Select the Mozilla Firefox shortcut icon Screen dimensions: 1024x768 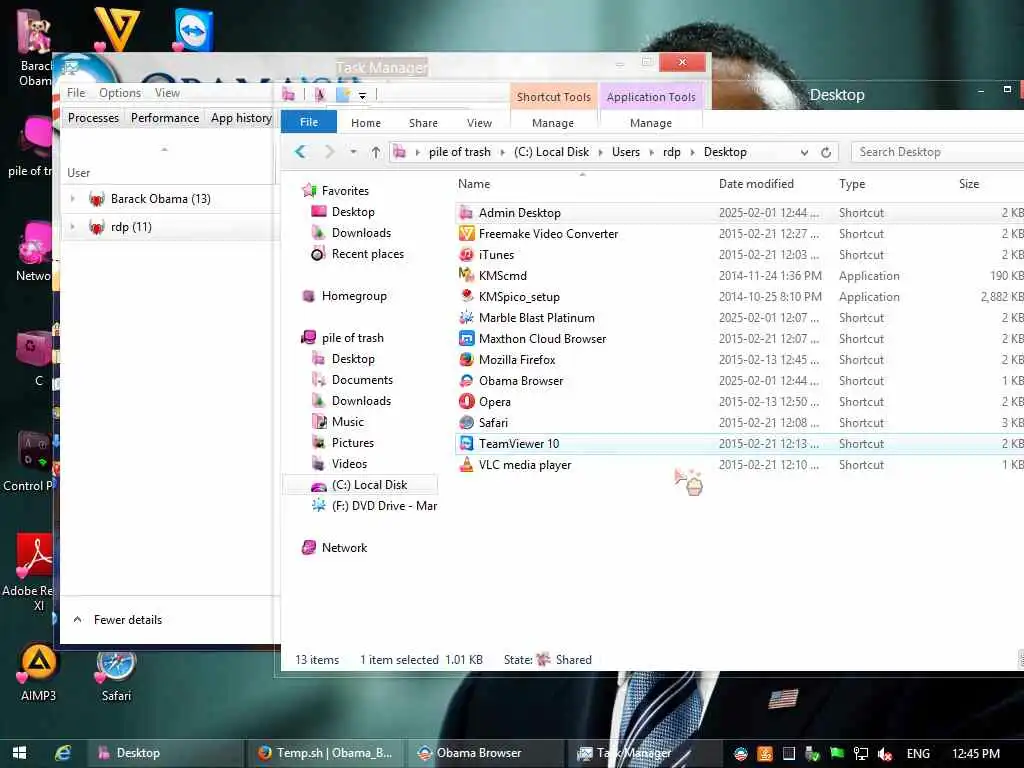tap(466, 359)
